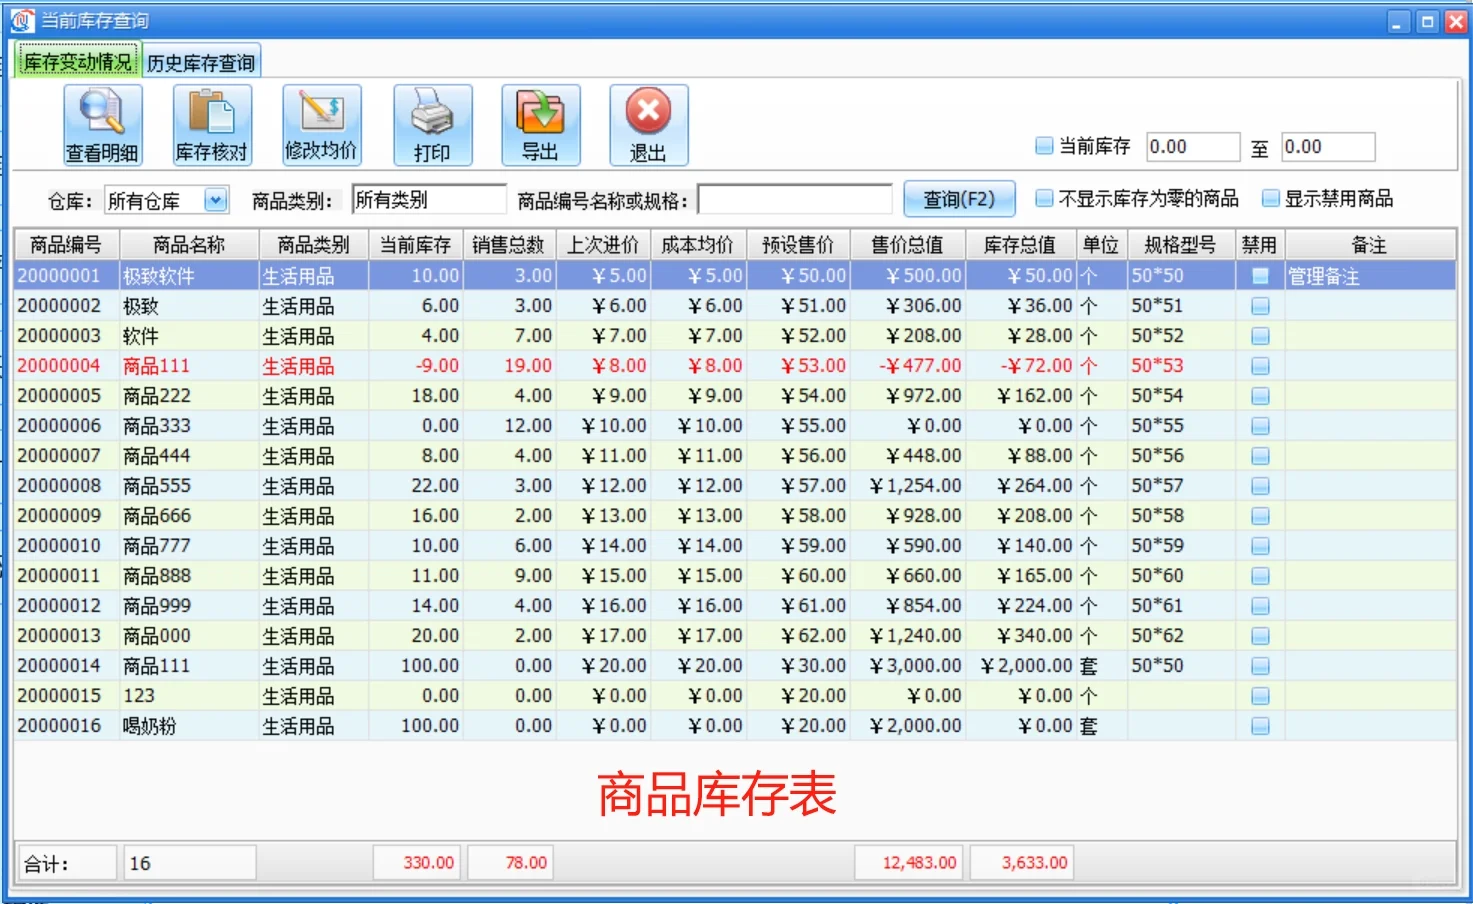Expand the 所有类别 category selector

point(429,199)
